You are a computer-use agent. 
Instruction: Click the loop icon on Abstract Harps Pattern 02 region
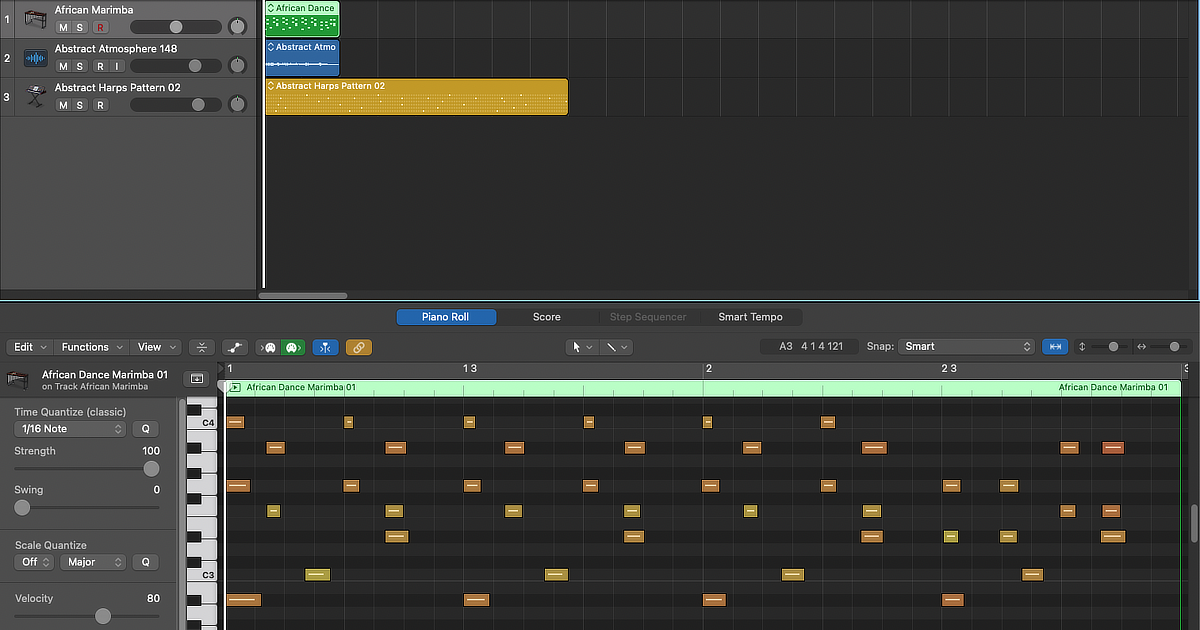click(x=270, y=86)
